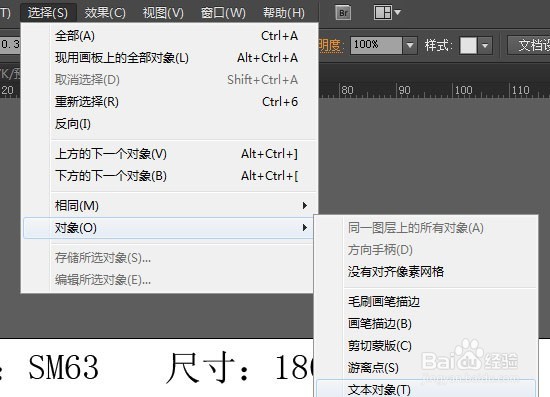
Task: Open the 窗口(W) menu
Action: (x=223, y=13)
